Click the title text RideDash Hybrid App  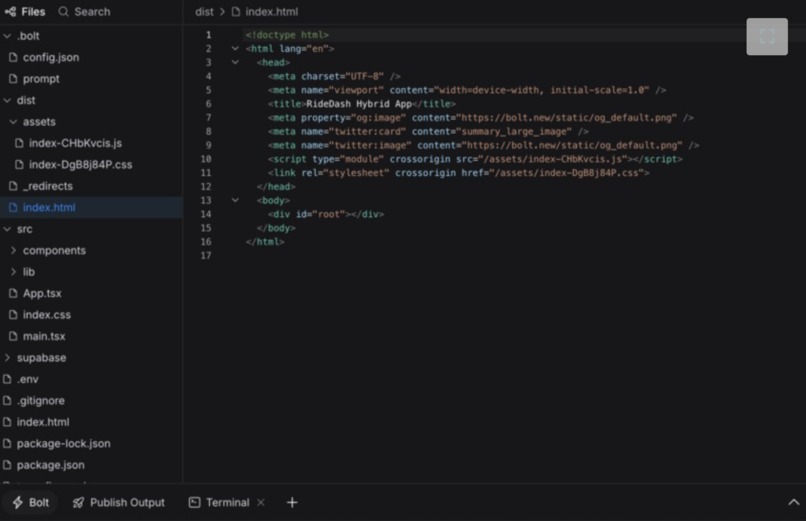tap(359, 104)
